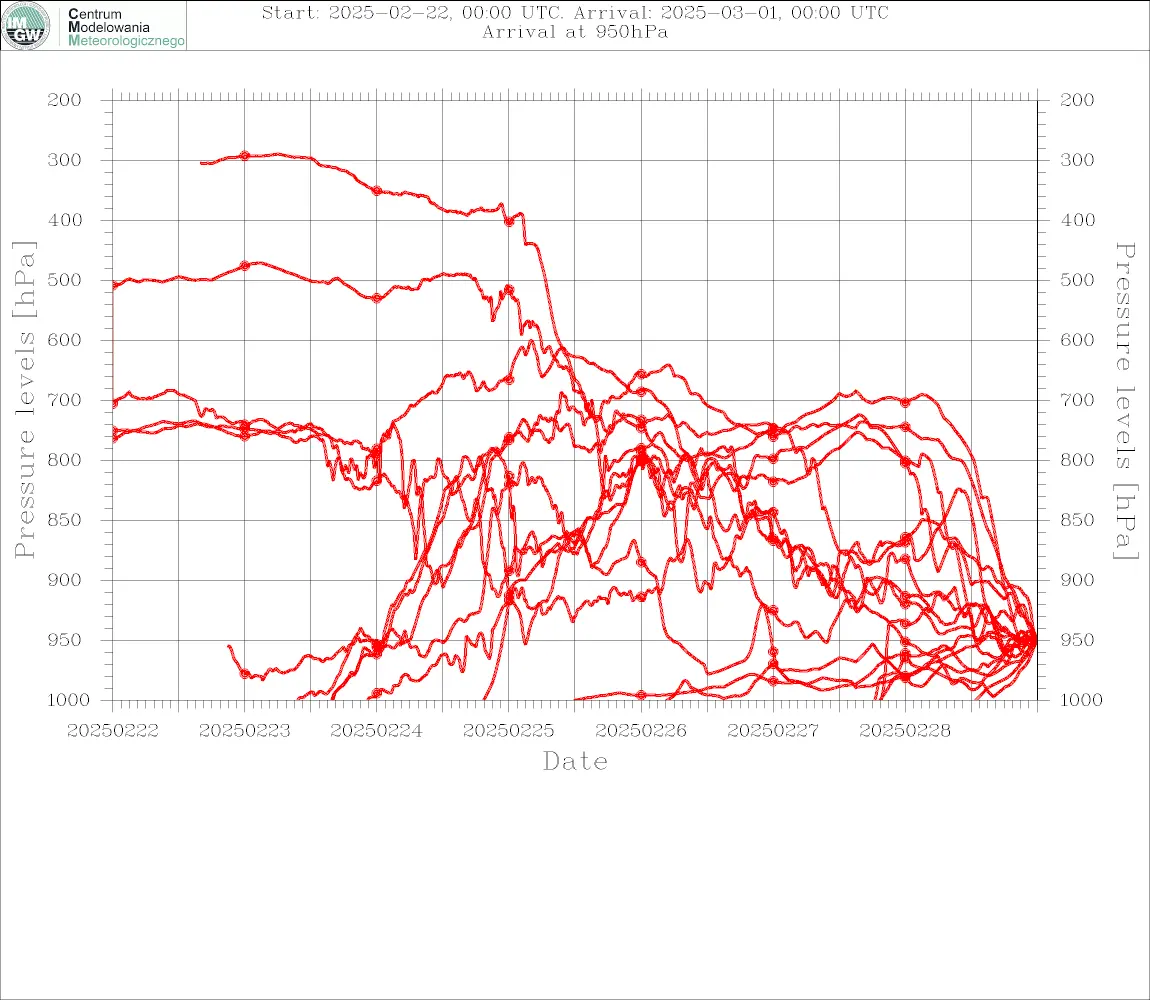Click the left axis '500' label
The height and width of the screenshot is (1000, 1150).
(65, 280)
